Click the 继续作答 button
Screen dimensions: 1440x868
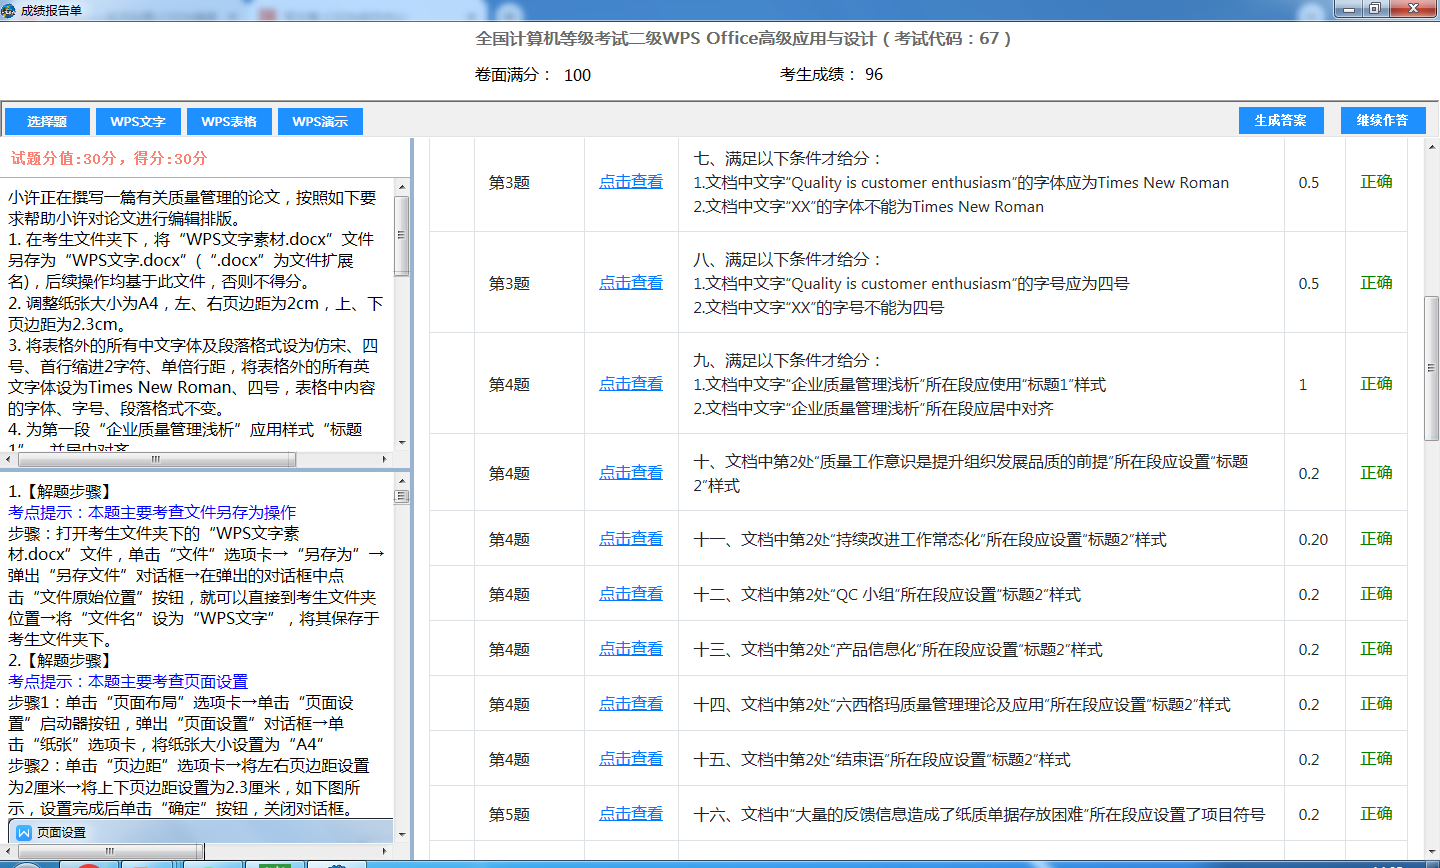click(x=1382, y=120)
